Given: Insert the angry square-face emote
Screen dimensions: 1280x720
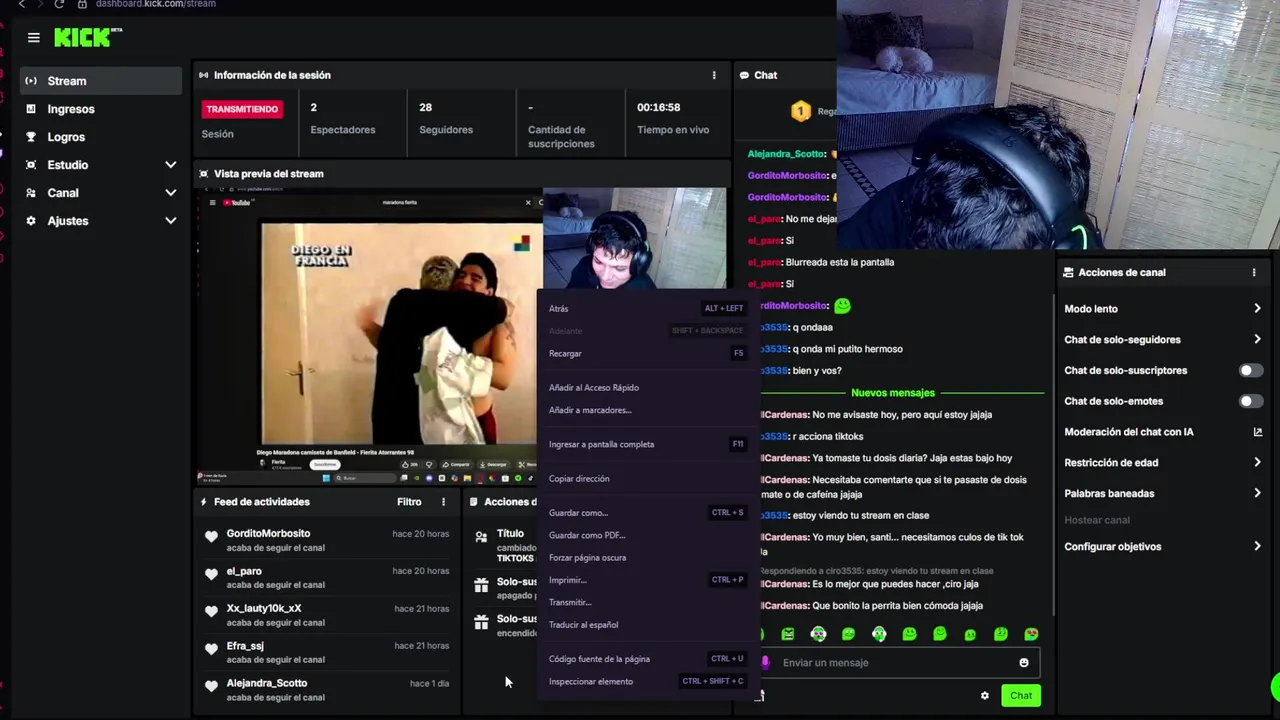Looking at the screenshot, I should (x=788, y=634).
